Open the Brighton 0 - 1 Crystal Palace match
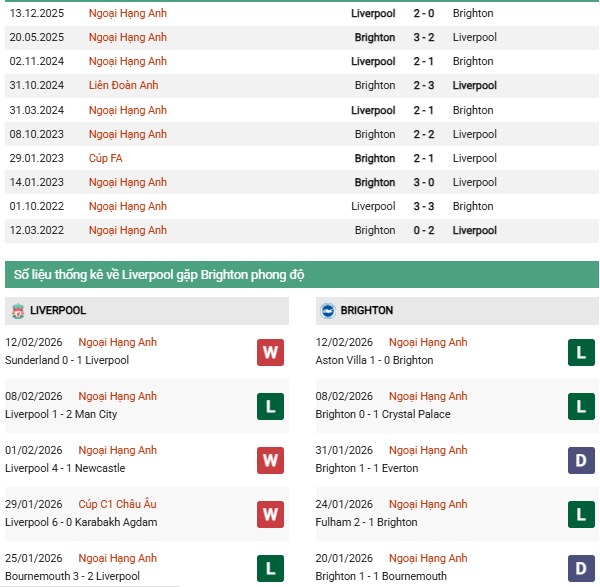The height and width of the screenshot is (587, 600). (383, 414)
